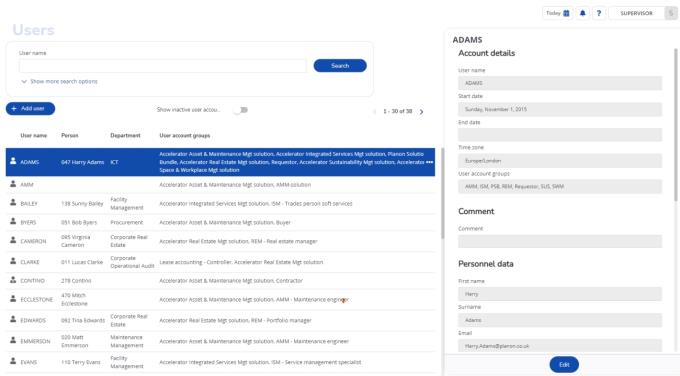680x376 pixels.
Task: Select the EVANS user row
Action: (x=220, y=362)
